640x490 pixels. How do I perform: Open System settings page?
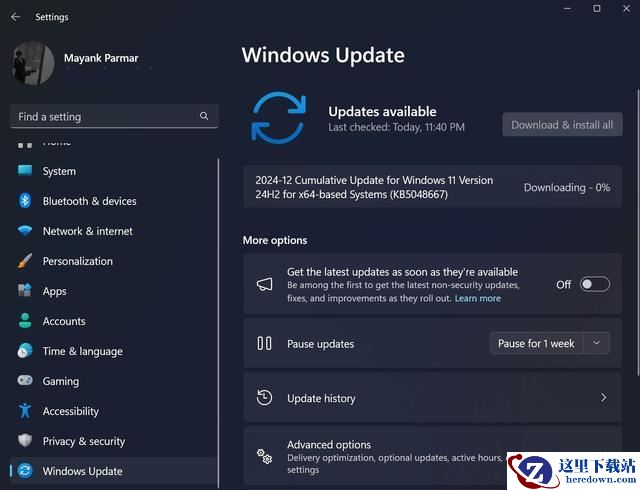(113, 171)
